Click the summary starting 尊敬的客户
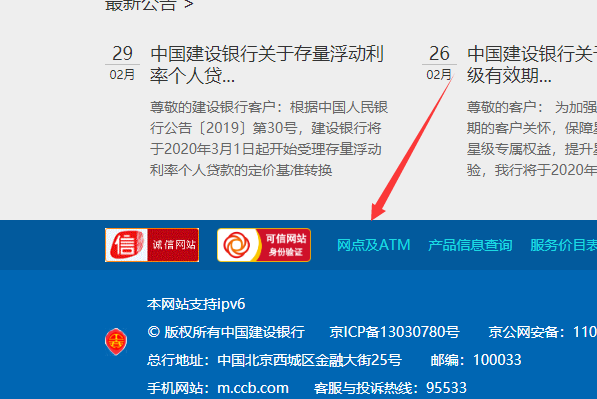Image resolution: width=597 pixels, height=399 pixels. (x=532, y=138)
